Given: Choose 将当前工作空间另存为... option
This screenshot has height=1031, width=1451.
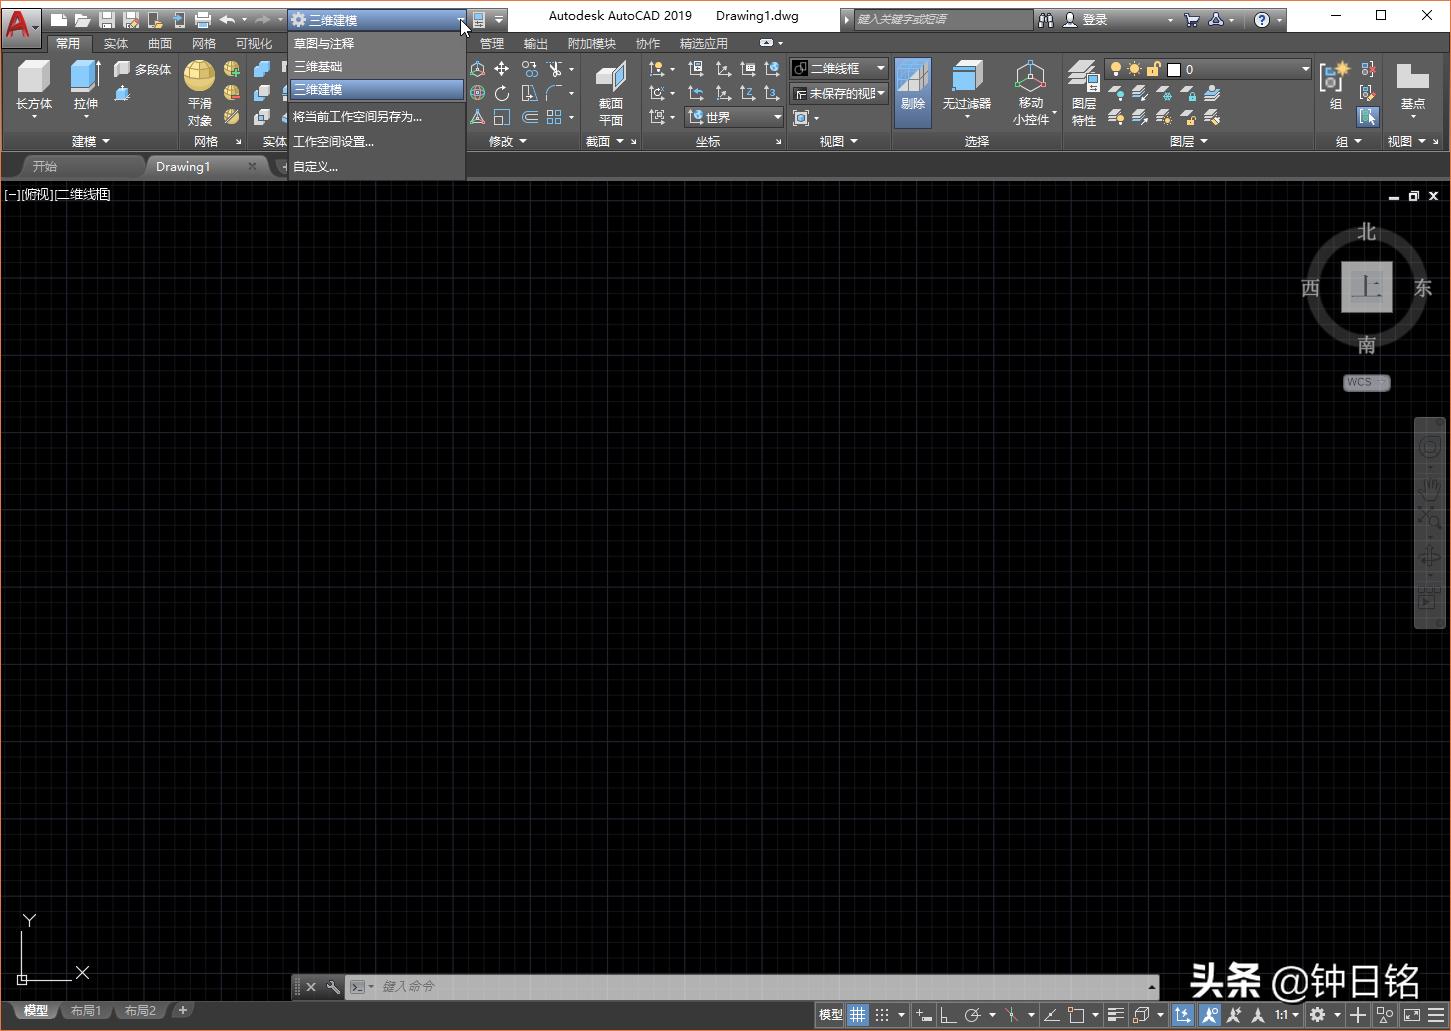Looking at the screenshot, I should pyautogui.click(x=376, y=116).
